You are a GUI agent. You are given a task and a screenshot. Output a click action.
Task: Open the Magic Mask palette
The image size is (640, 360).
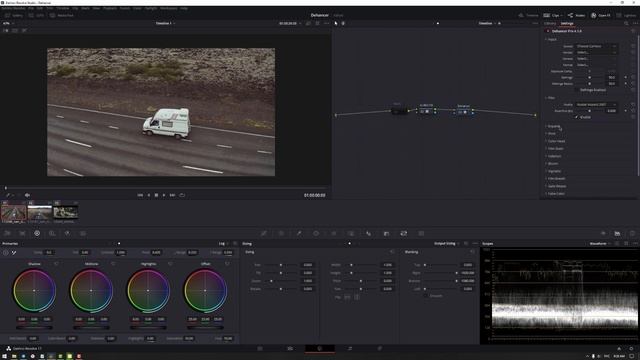pyautogui.click(x=351, y=233)
